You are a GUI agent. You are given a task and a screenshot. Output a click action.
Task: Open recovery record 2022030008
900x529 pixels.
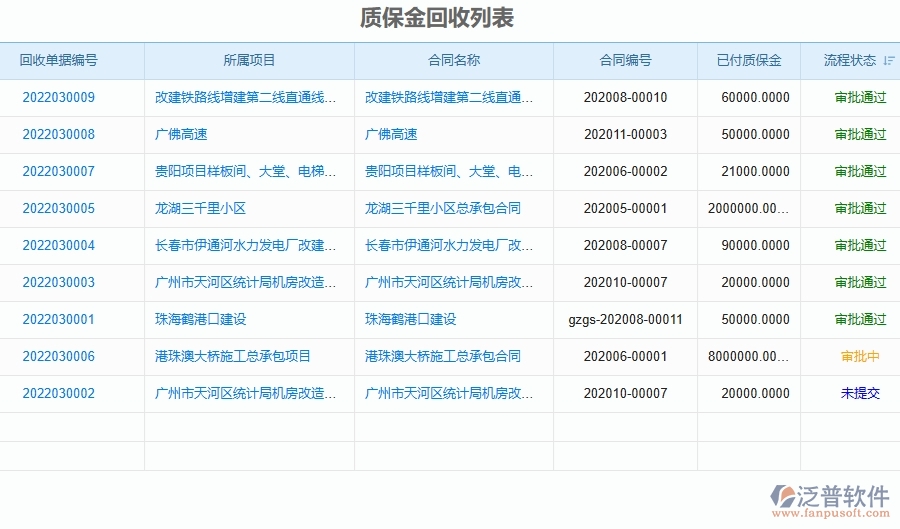(58, 135)
